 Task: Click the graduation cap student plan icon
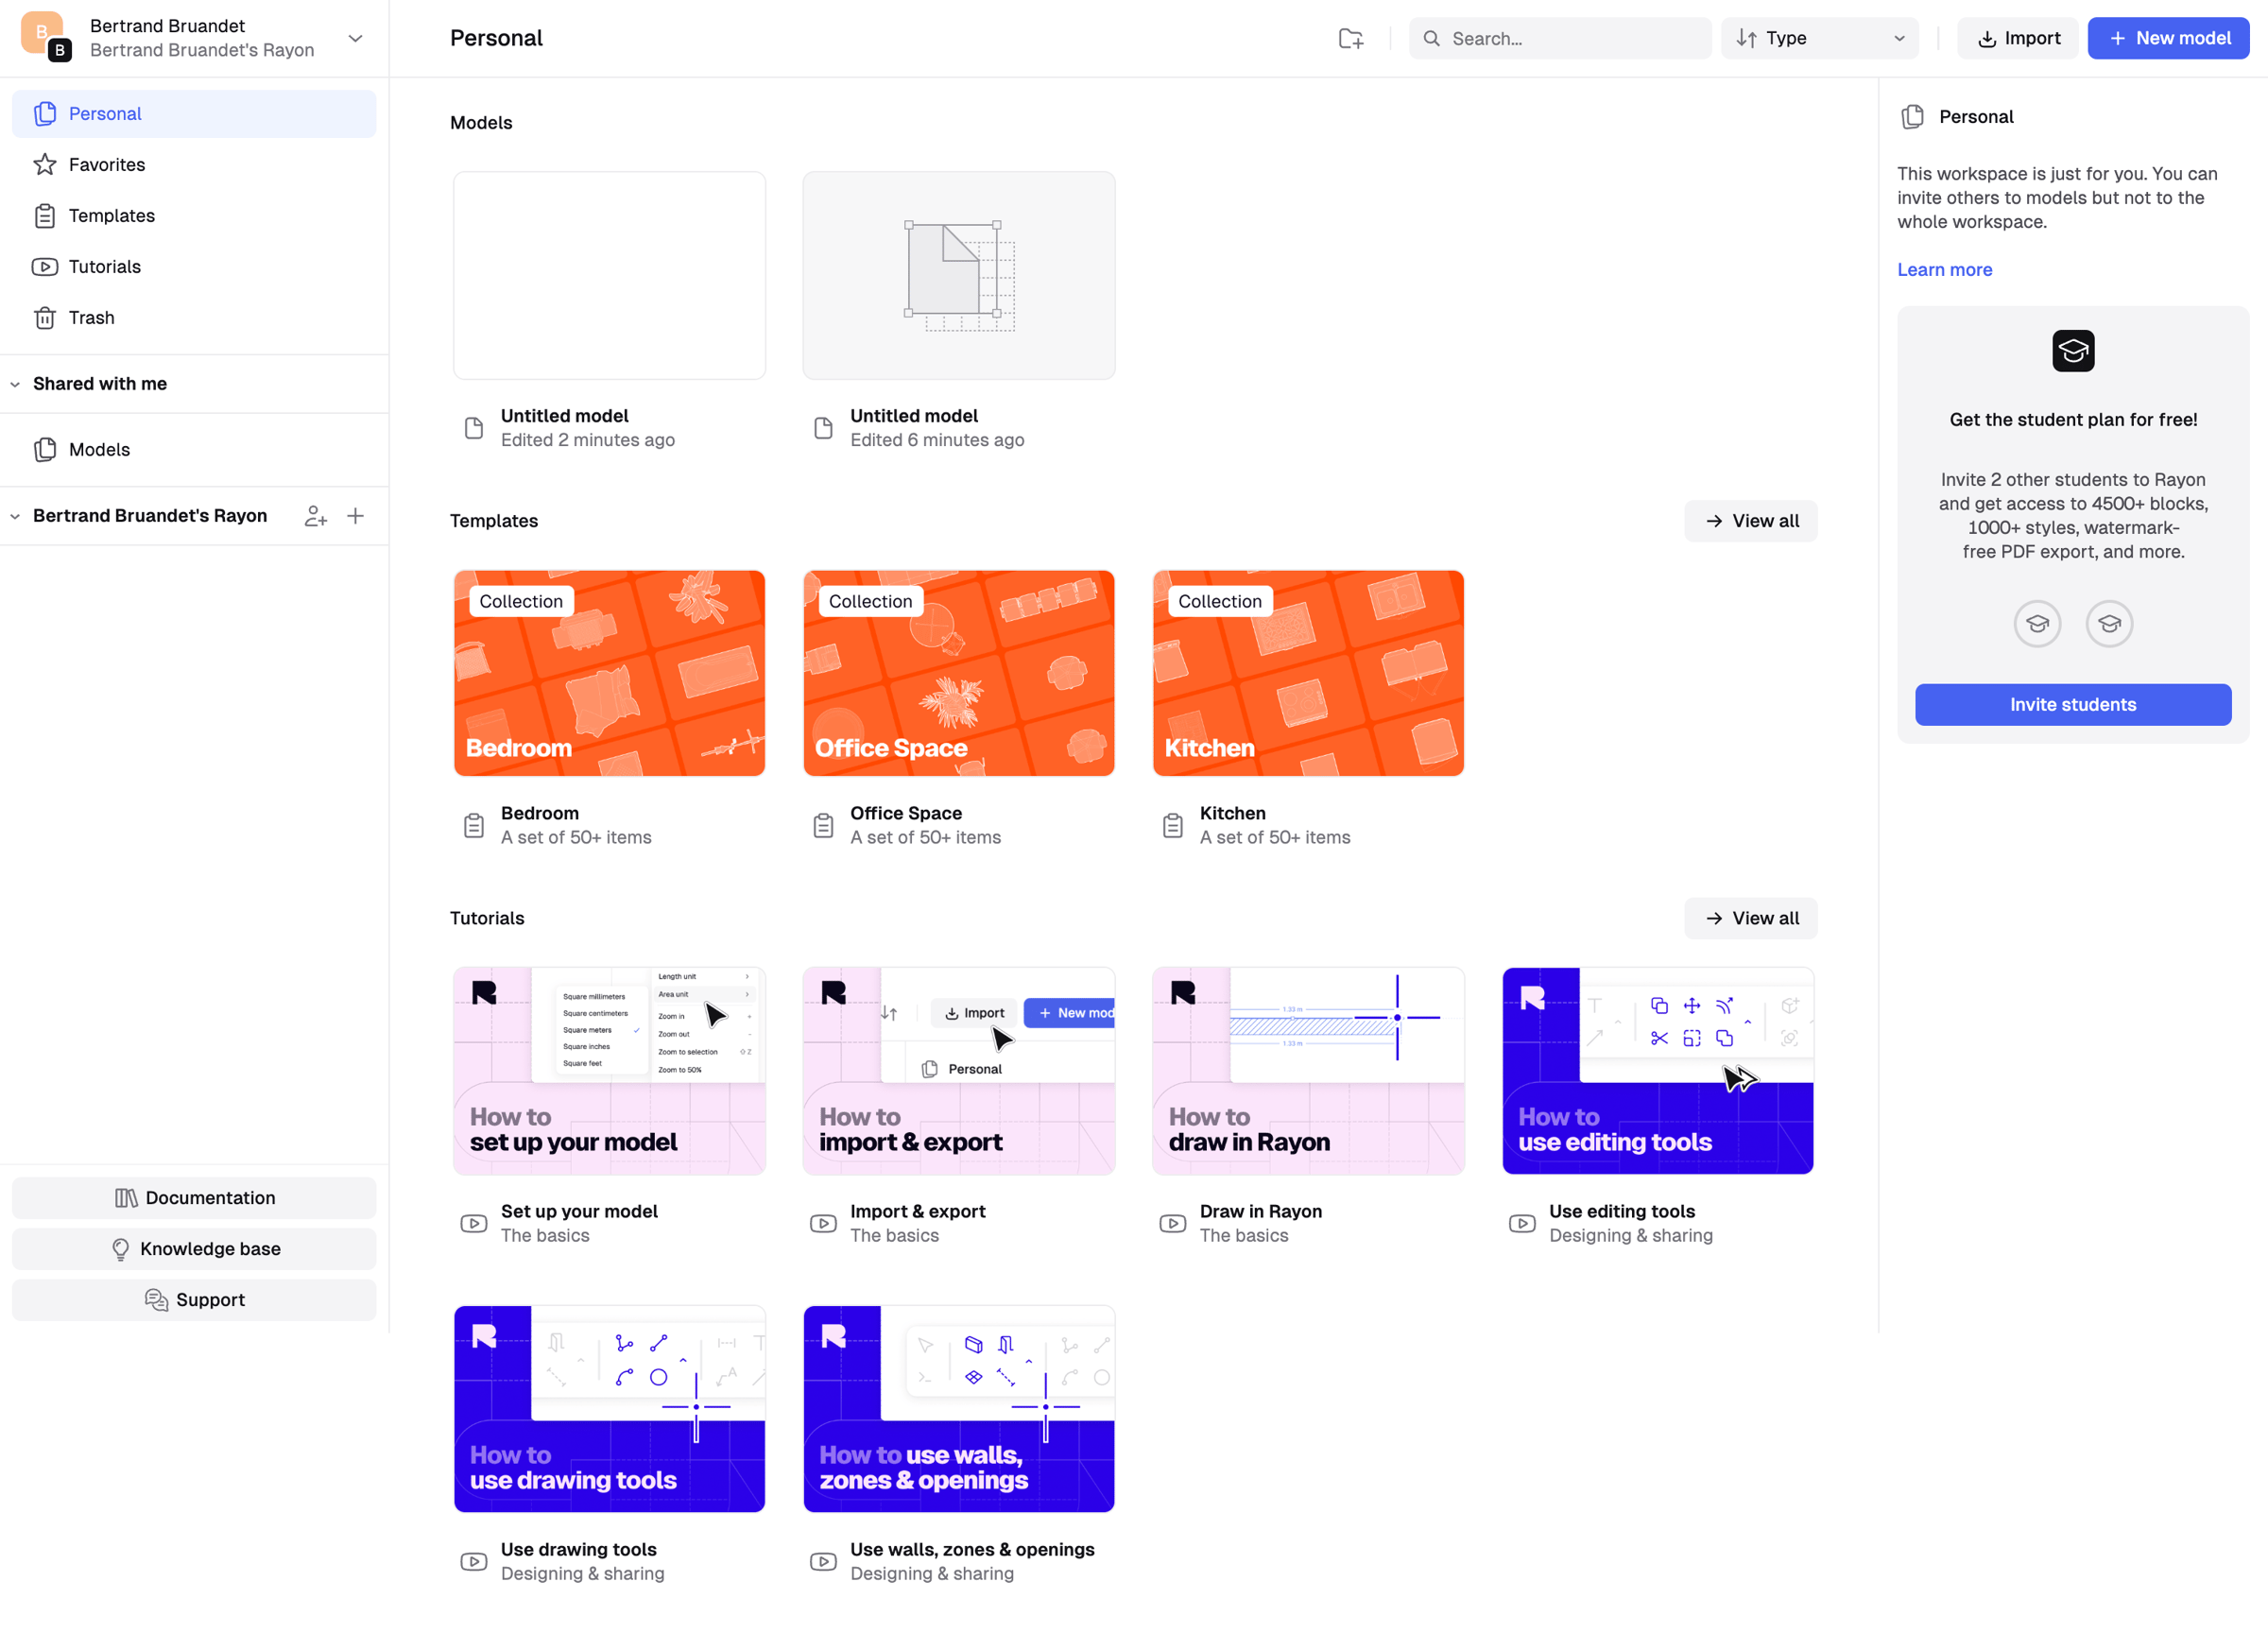coord(2073,351)
